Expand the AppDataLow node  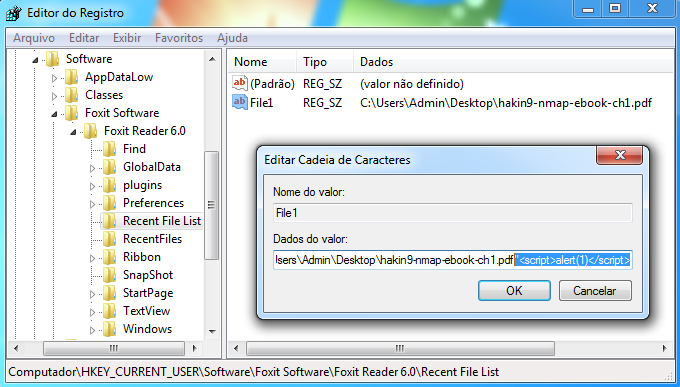[54, 78]
